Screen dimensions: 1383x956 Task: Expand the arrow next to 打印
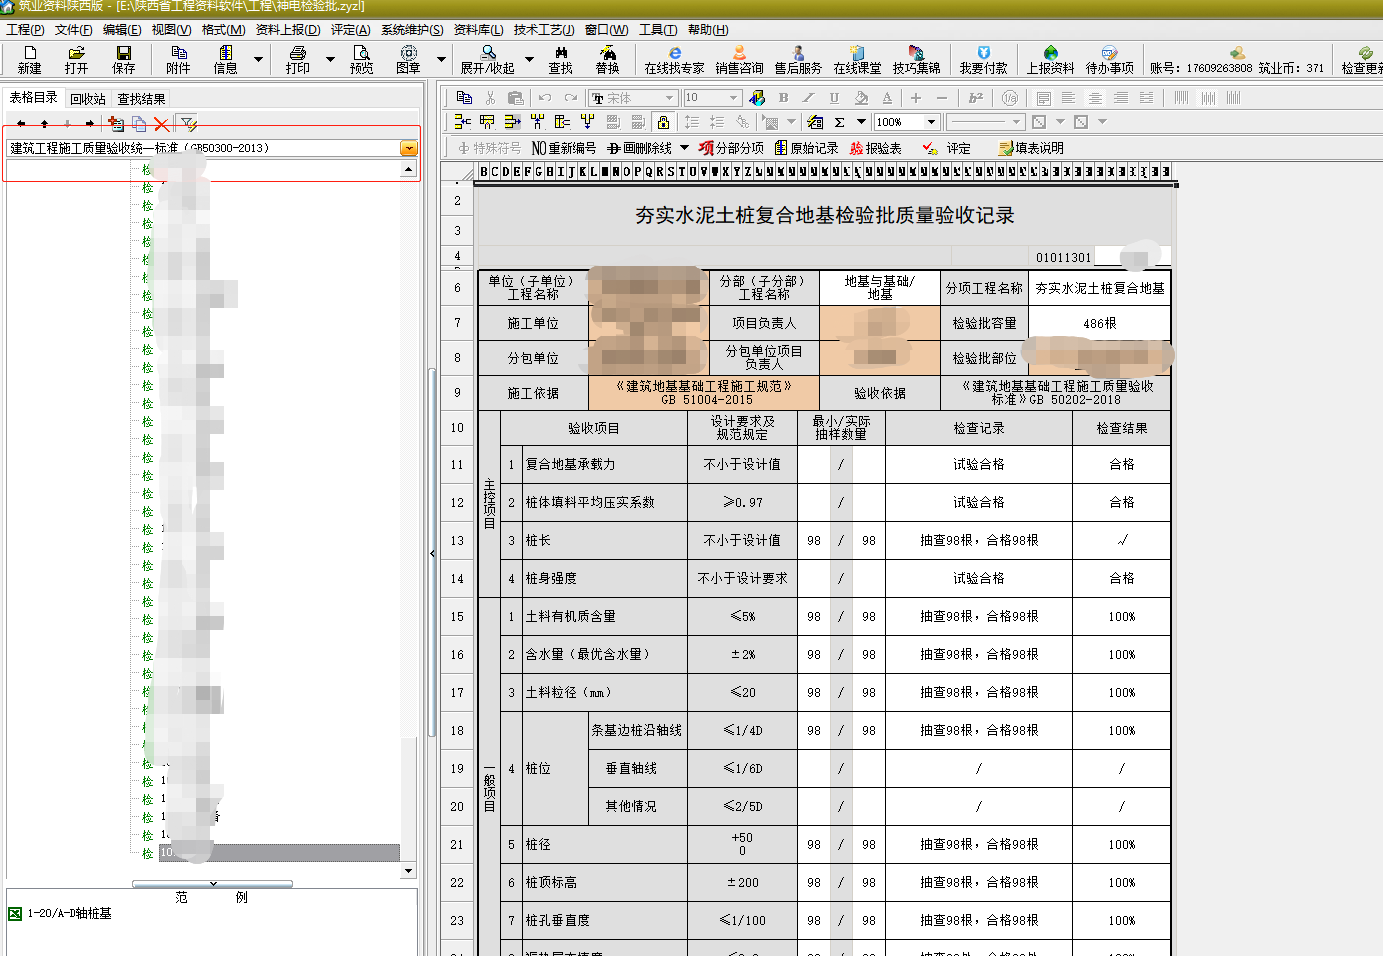click(x=330, y=59)
